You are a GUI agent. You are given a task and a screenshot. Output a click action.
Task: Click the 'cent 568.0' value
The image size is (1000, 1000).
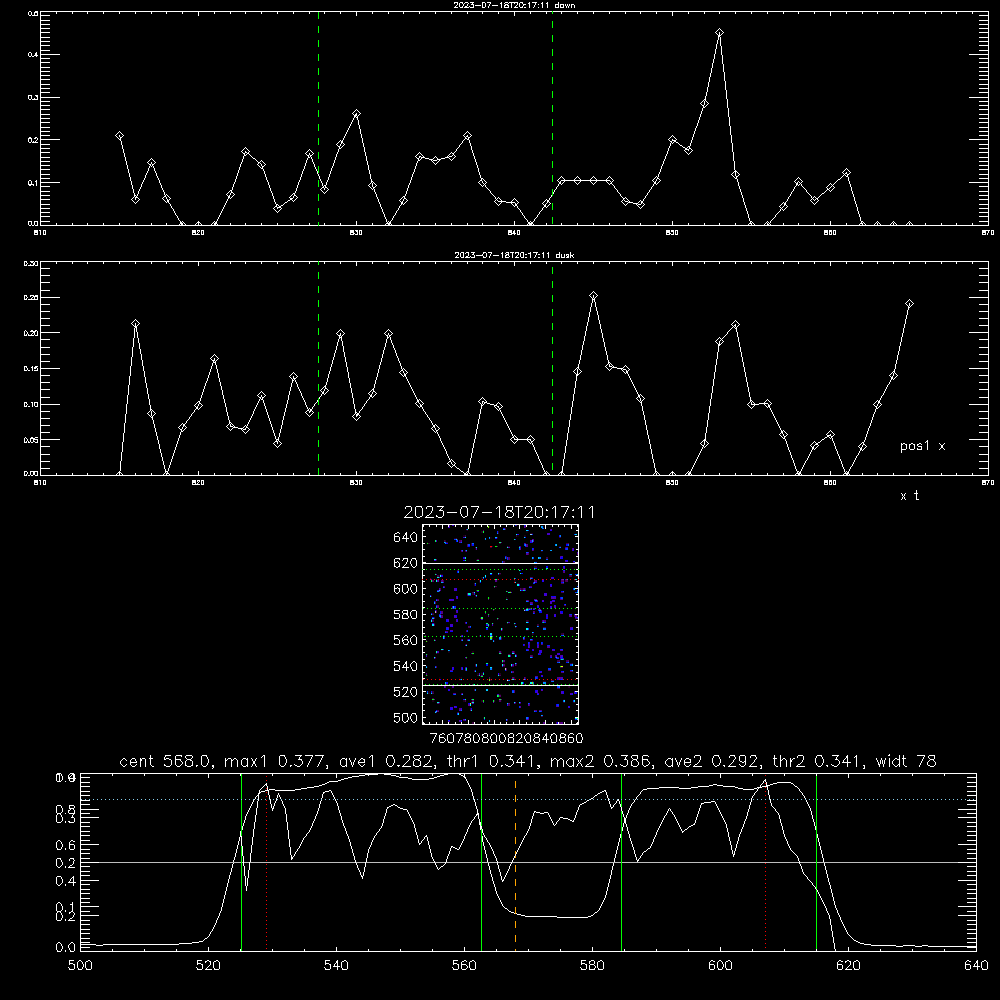coord(165,761)
